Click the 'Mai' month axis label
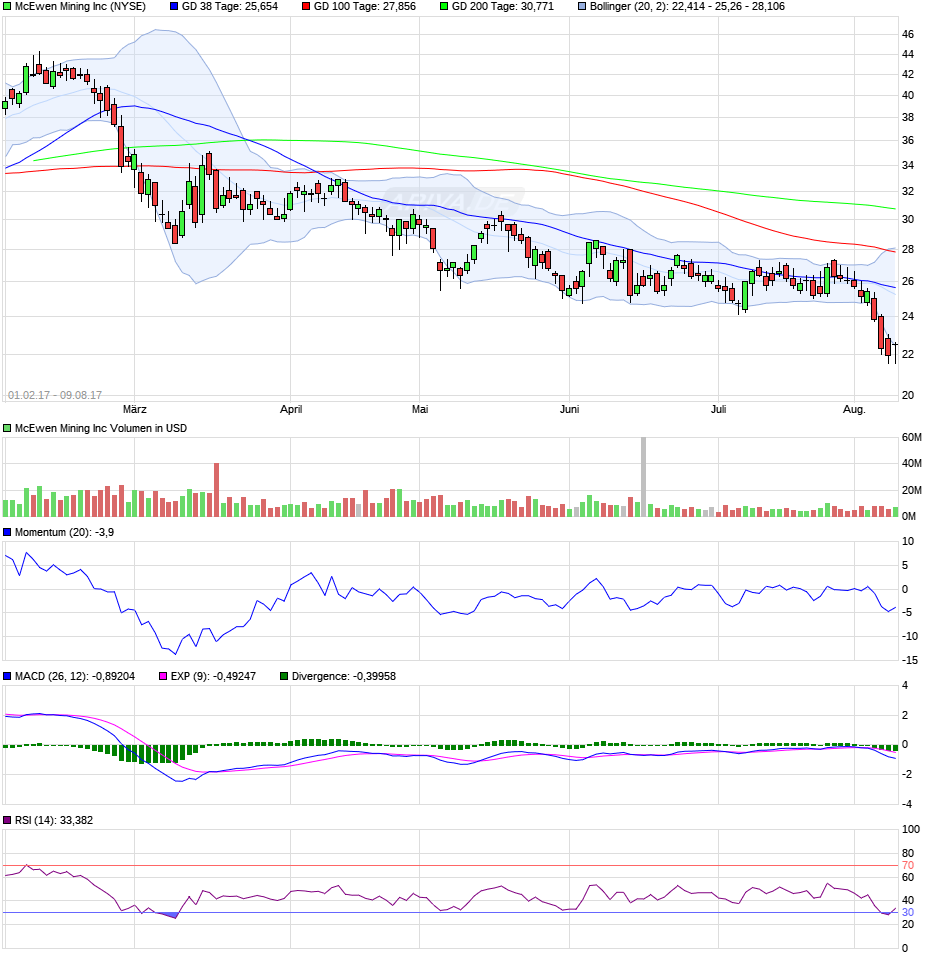 coord(420,409)
